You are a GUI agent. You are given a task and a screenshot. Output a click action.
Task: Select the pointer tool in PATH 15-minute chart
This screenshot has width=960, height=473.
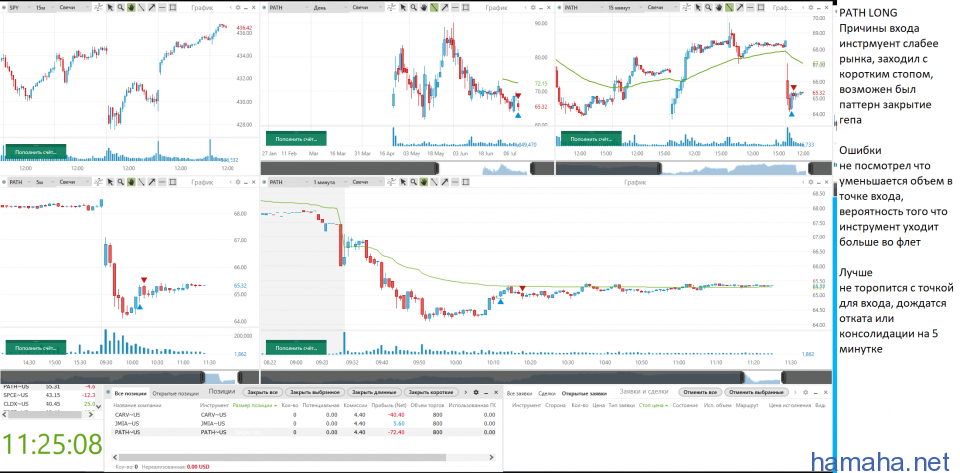click(x=698, y=8)
